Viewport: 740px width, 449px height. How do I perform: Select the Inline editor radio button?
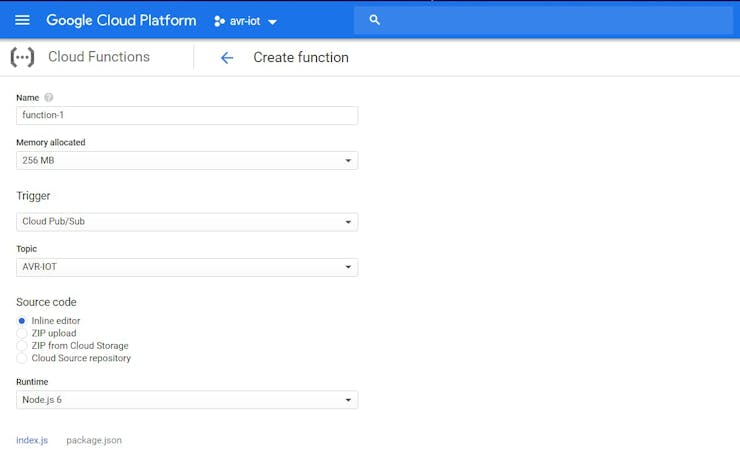click(x=22, y=321)
